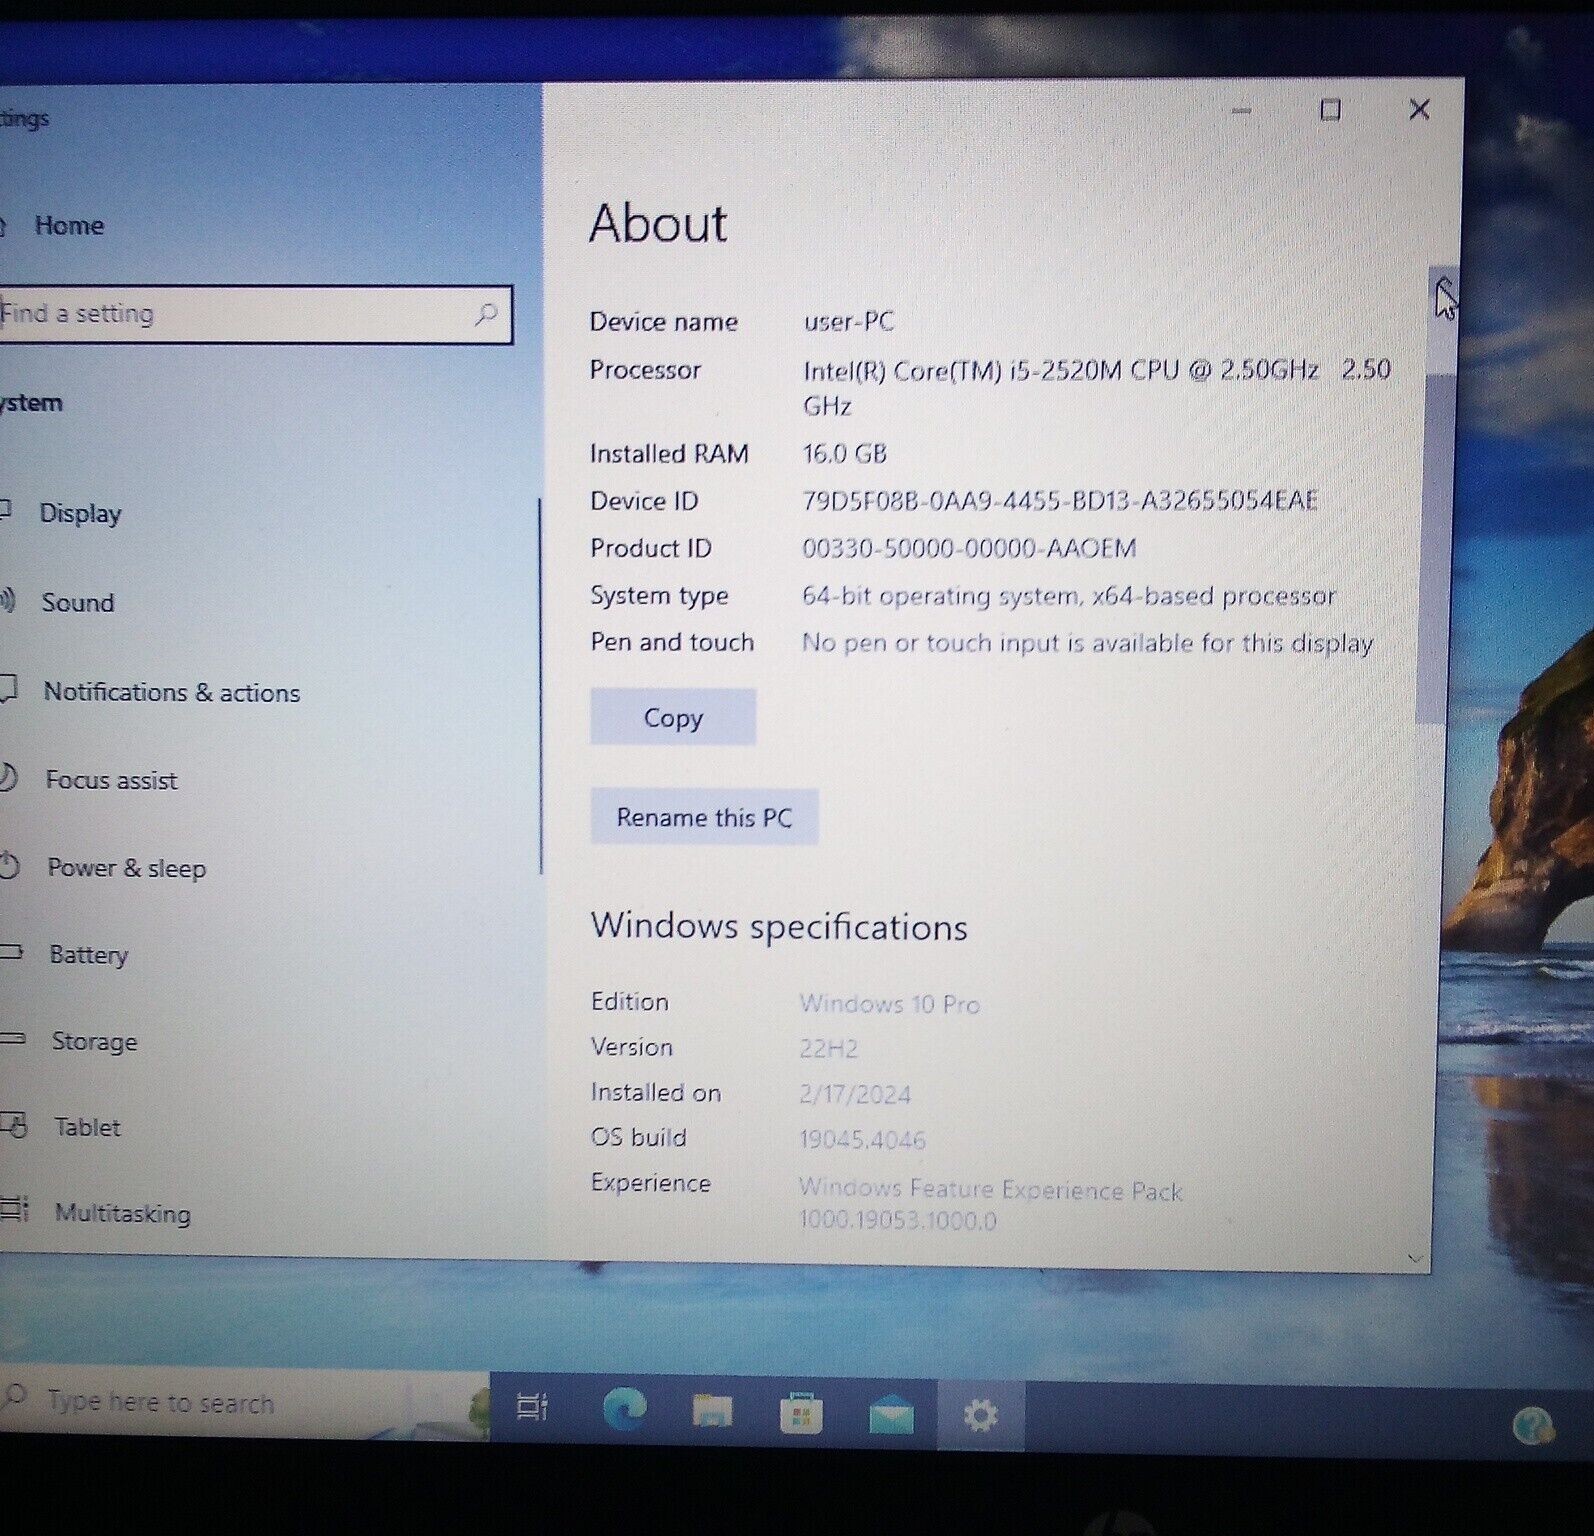Click the Copy button for device specifications
Viewport: 1594px width, 1536px height.
pos(673,717)
